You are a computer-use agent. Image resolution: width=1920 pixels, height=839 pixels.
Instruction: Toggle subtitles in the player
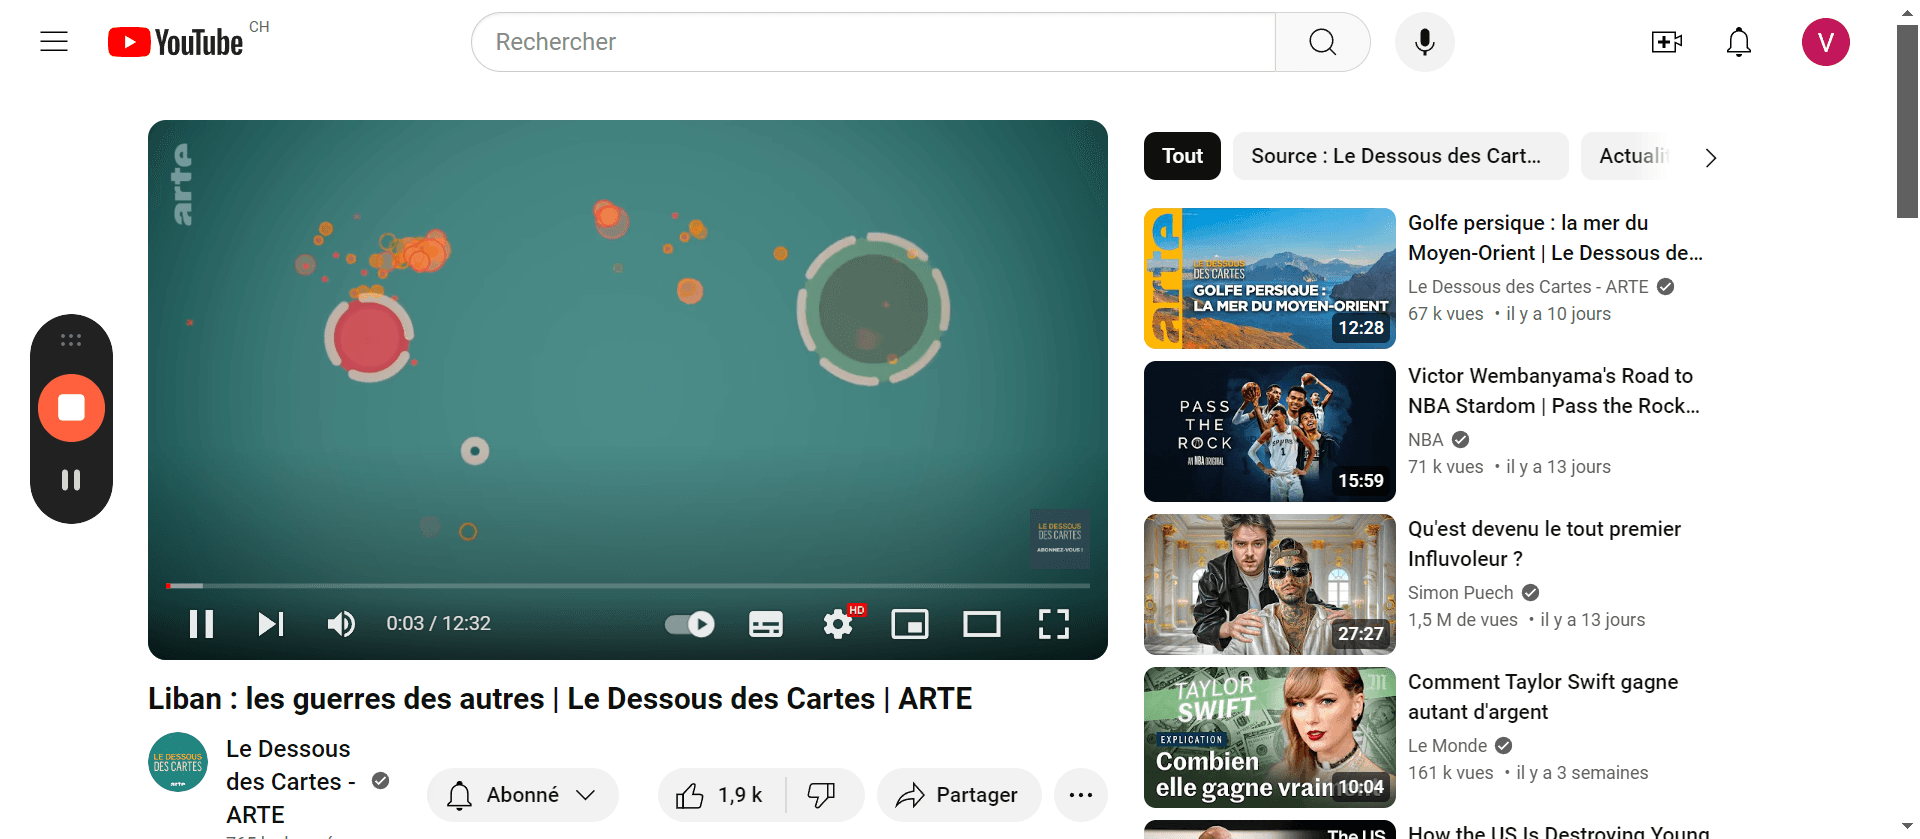(x=766, y=624)
